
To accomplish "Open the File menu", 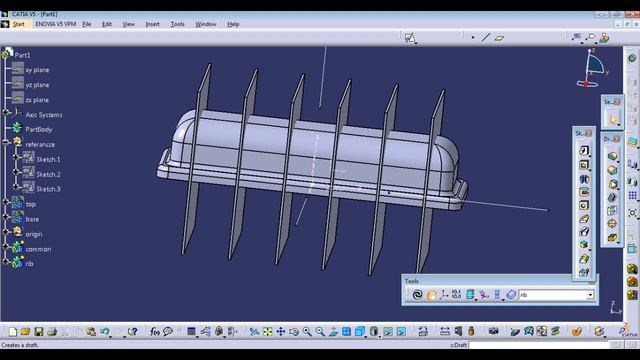I will point(87,24).
